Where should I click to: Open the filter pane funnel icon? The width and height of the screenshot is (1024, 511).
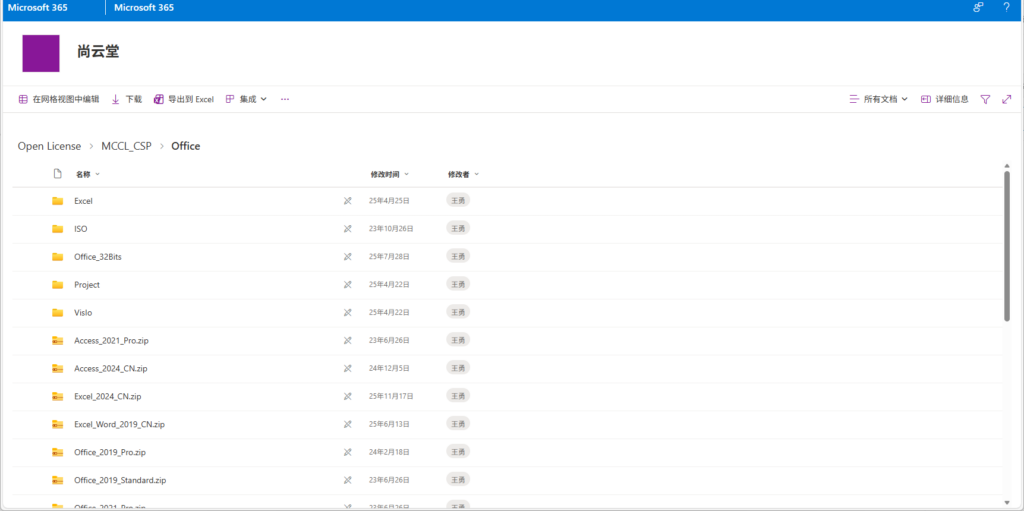(985, 100)
